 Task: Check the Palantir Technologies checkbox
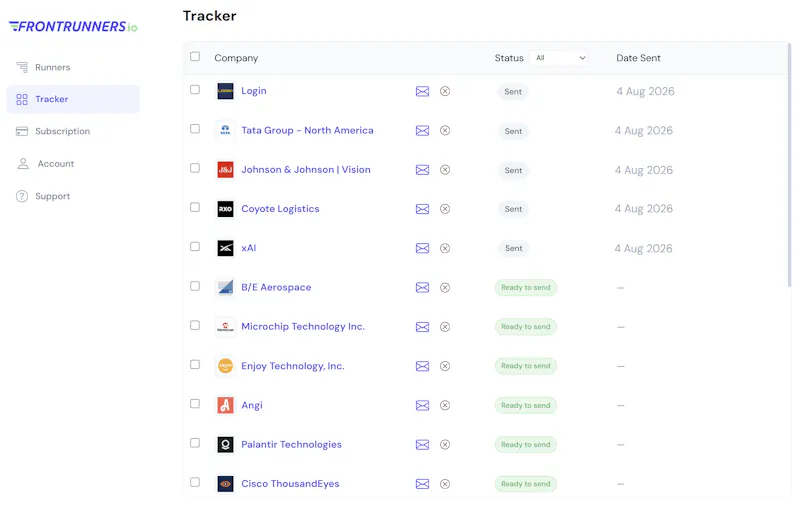pos(195,443)
